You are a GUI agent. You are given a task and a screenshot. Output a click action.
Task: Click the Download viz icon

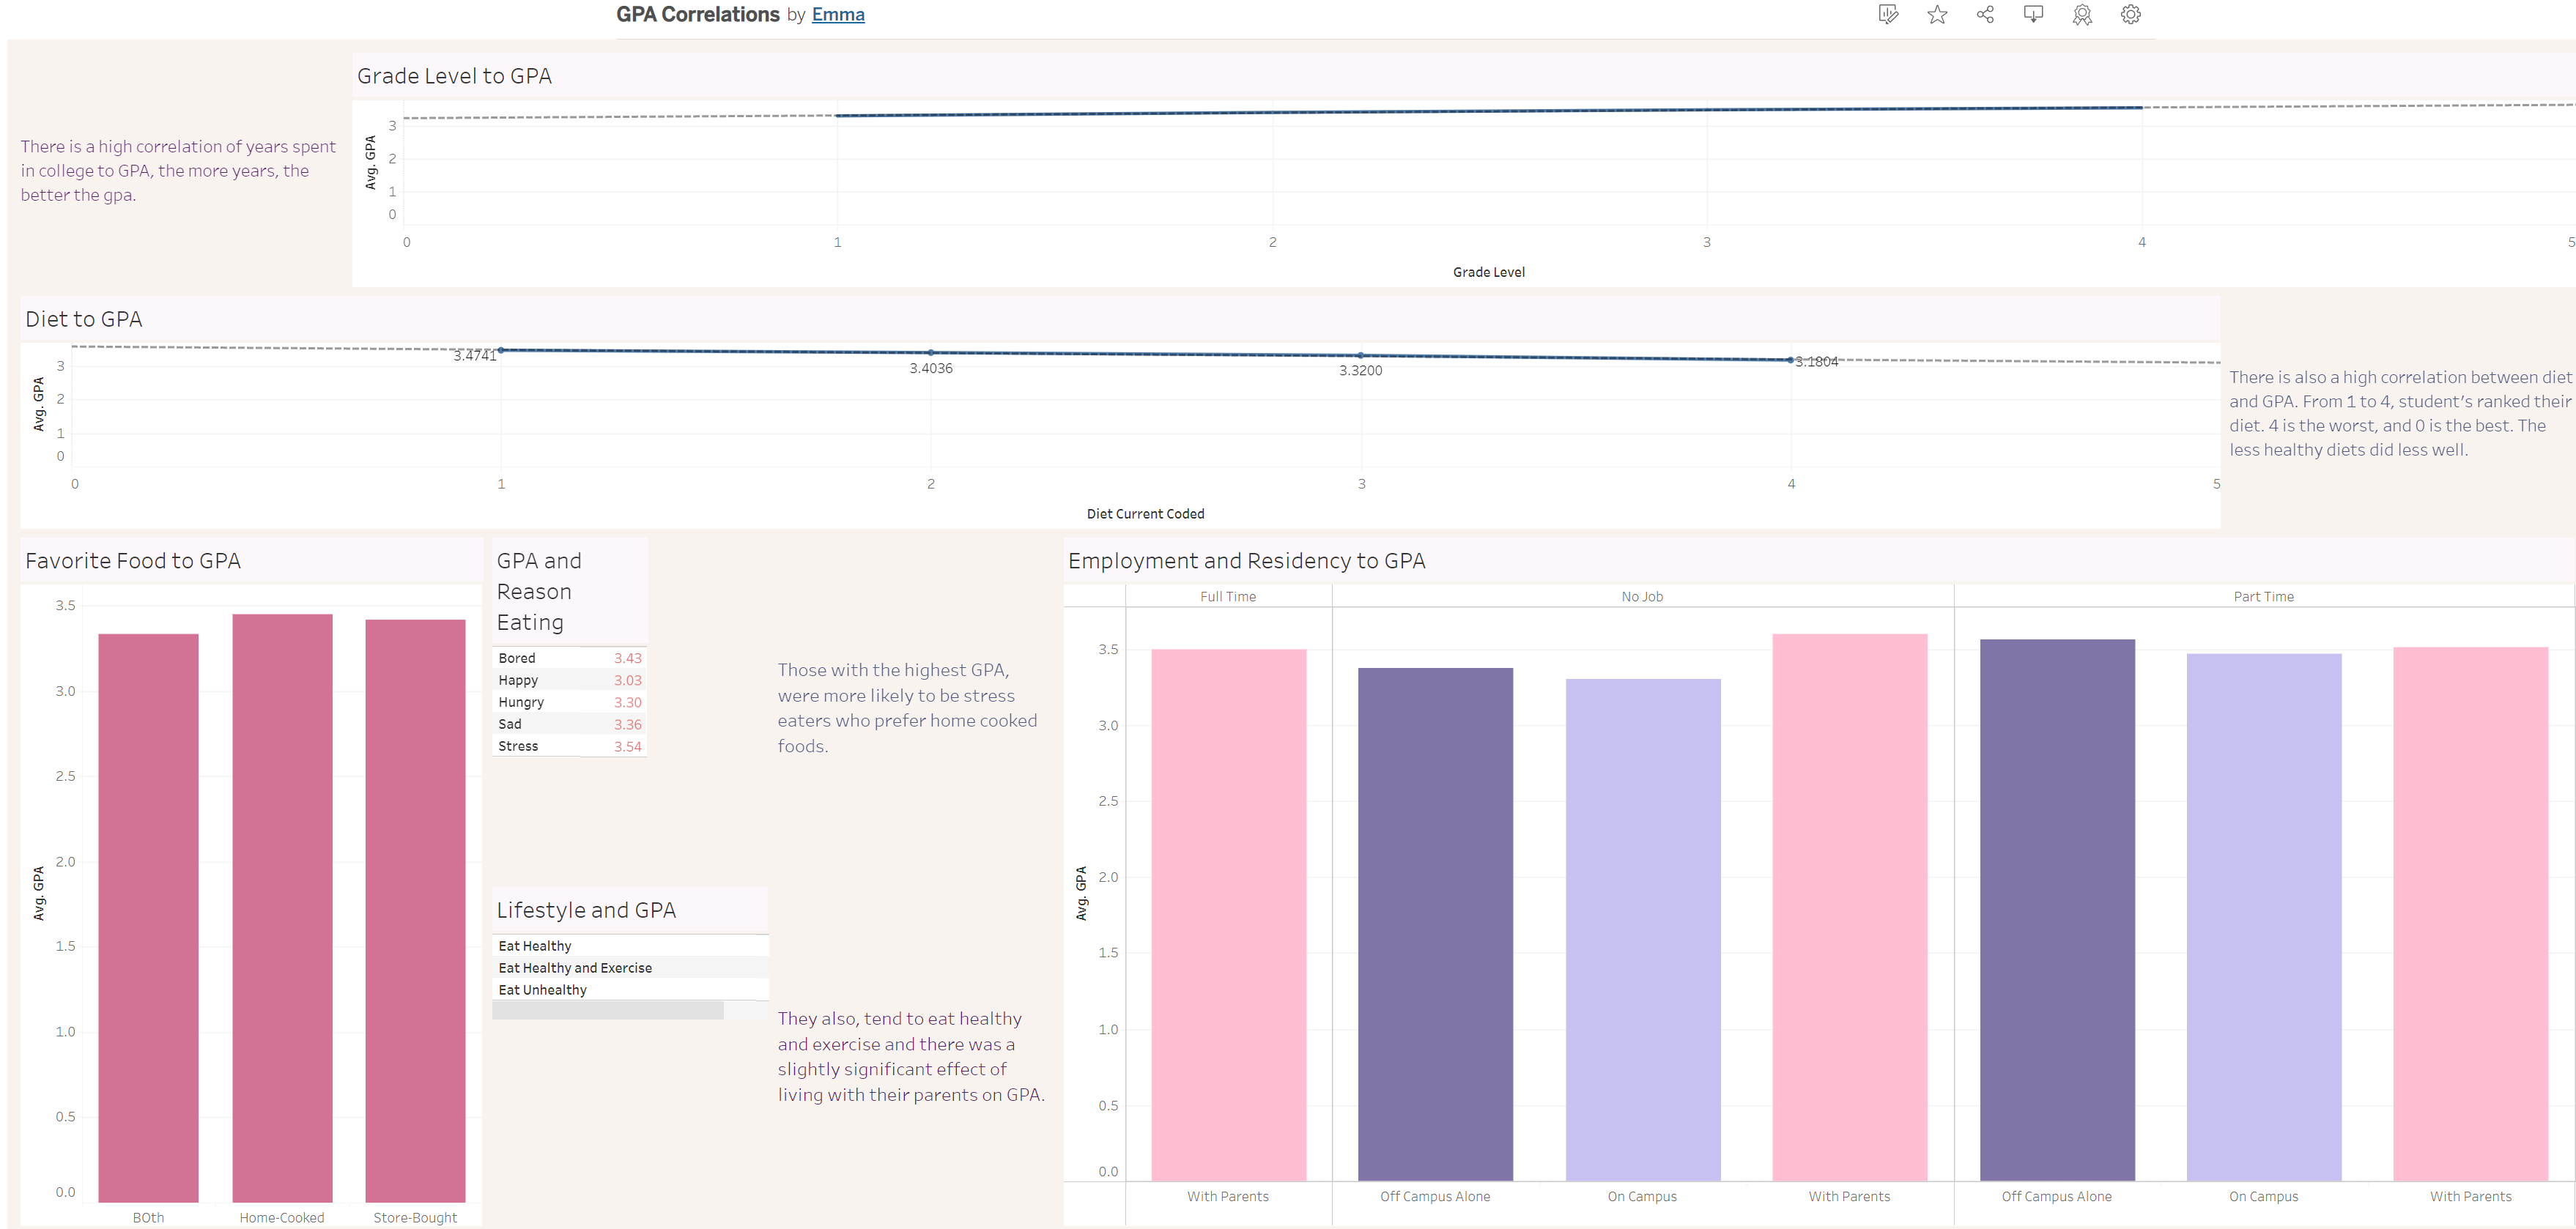pos(2033,15)
